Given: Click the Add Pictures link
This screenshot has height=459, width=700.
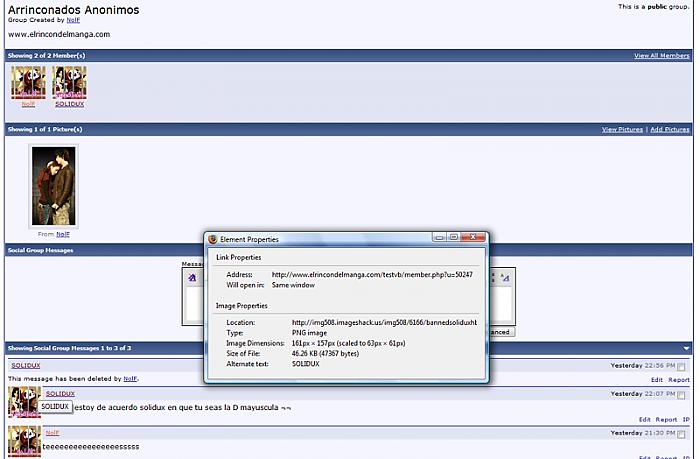Looking at the screenshot, I should [x=669, y=130].
